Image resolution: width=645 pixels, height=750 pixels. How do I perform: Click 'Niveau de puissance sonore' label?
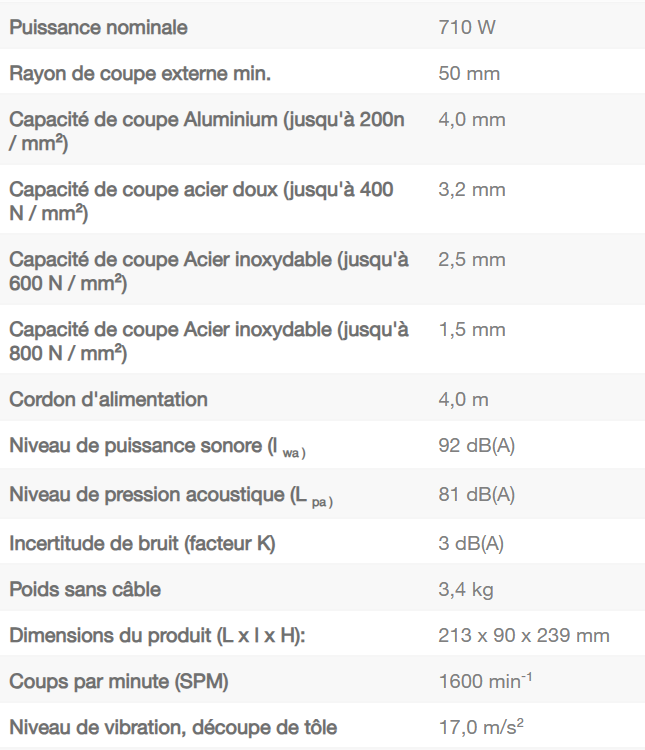pyautogui.click(x=157, y=446)
